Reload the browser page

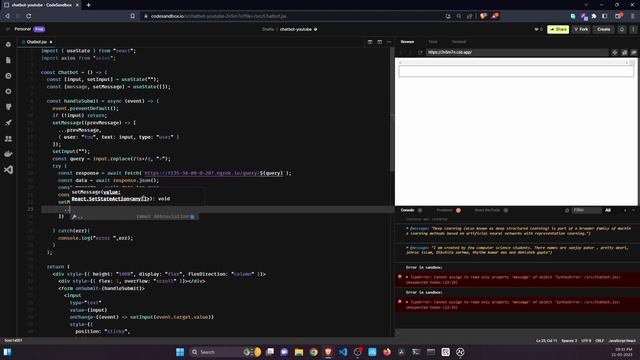coord(29,16)
